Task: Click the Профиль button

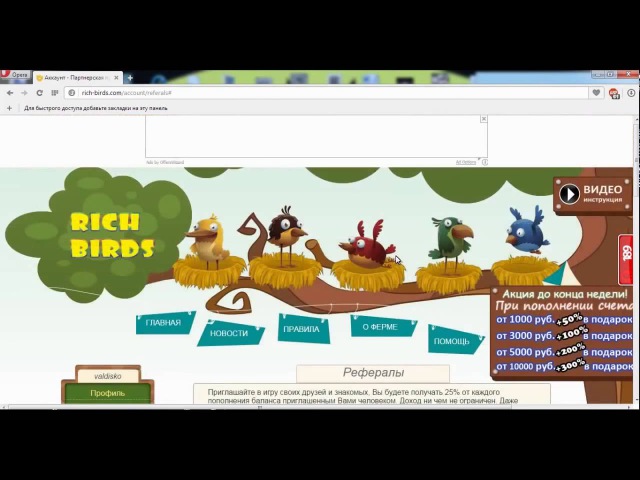Action: pos(108,393)
